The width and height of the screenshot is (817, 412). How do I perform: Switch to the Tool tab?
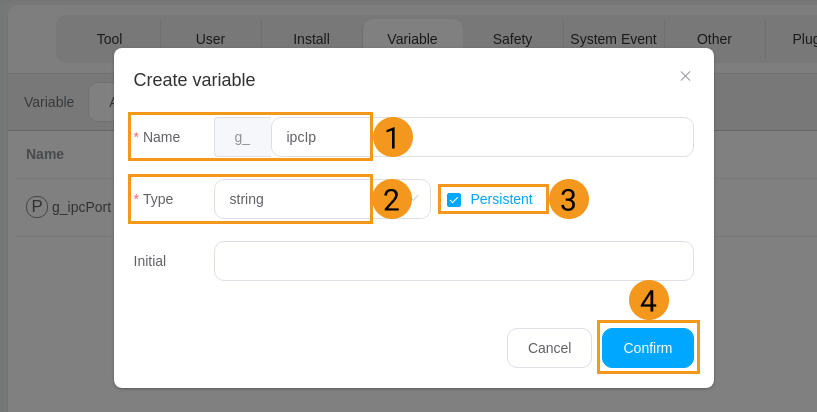click(109, 39)
